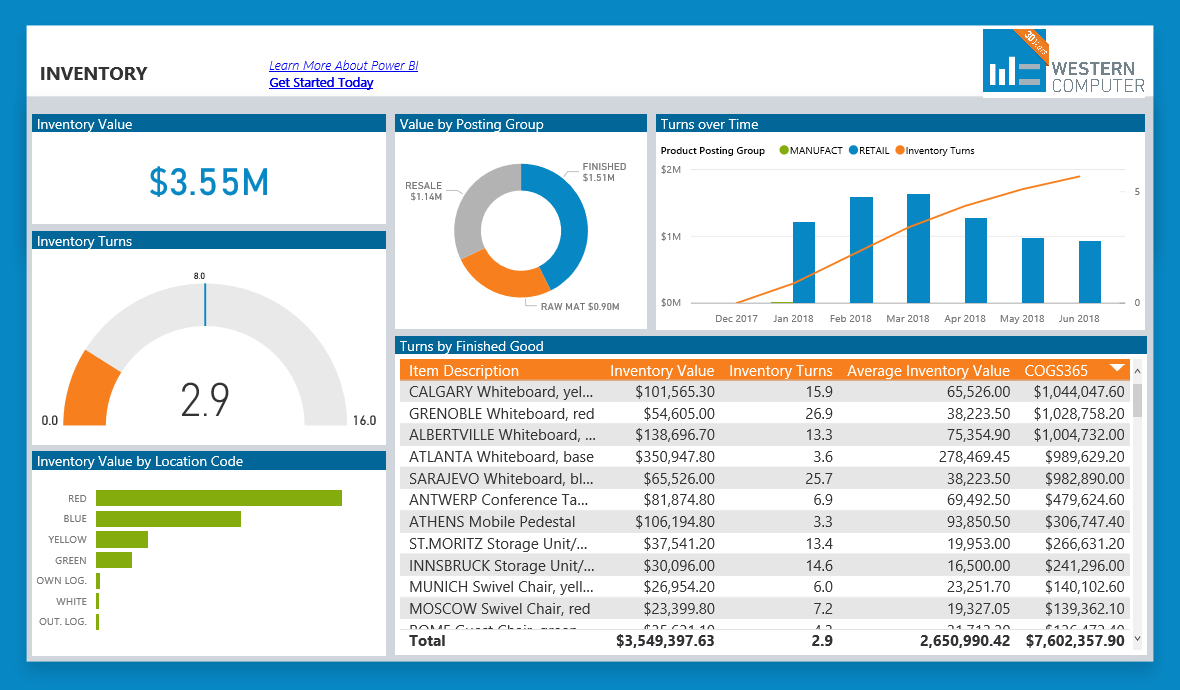Sort by the Inventory Value column header
The width and height of the screenshot is (1180, 690).
[x=663, y=370]
